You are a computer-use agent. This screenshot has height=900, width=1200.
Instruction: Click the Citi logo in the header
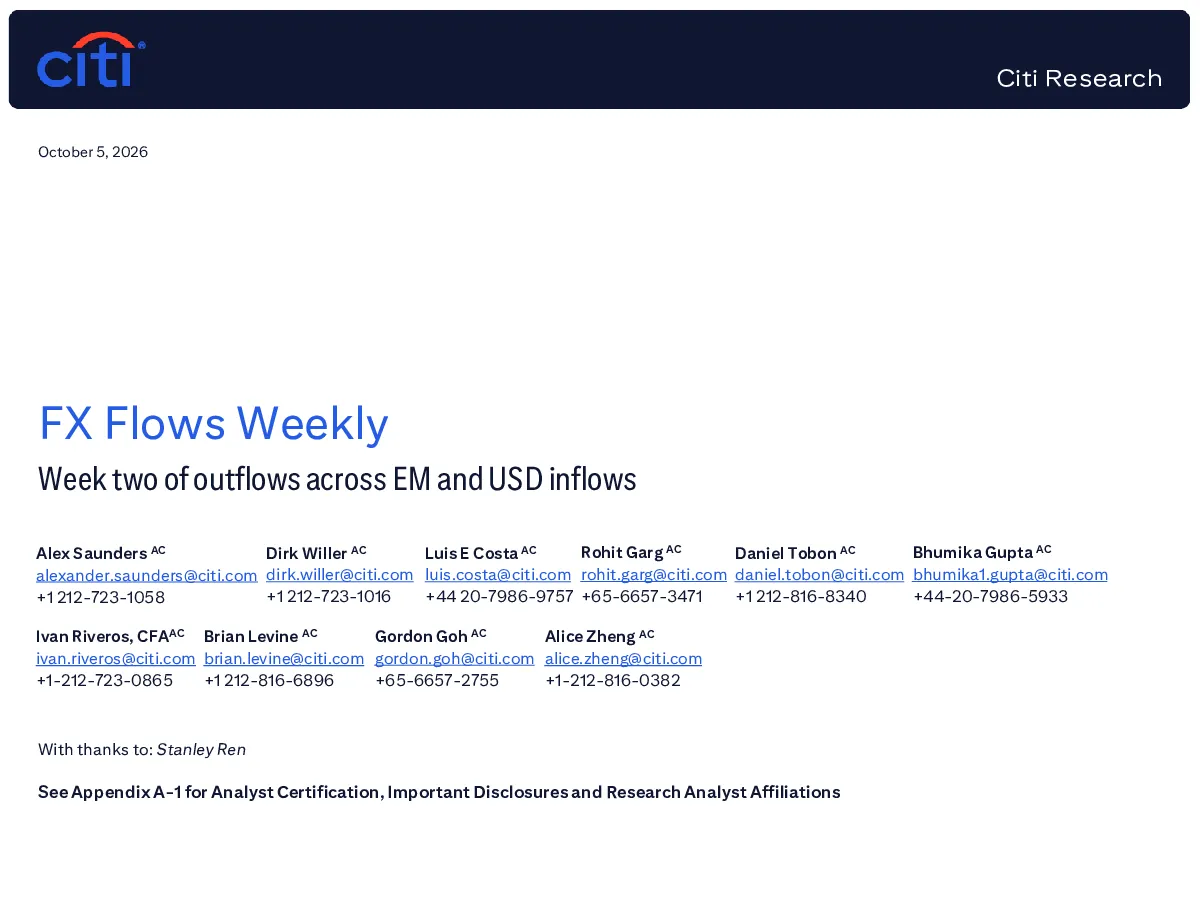[x=91, y=59]
